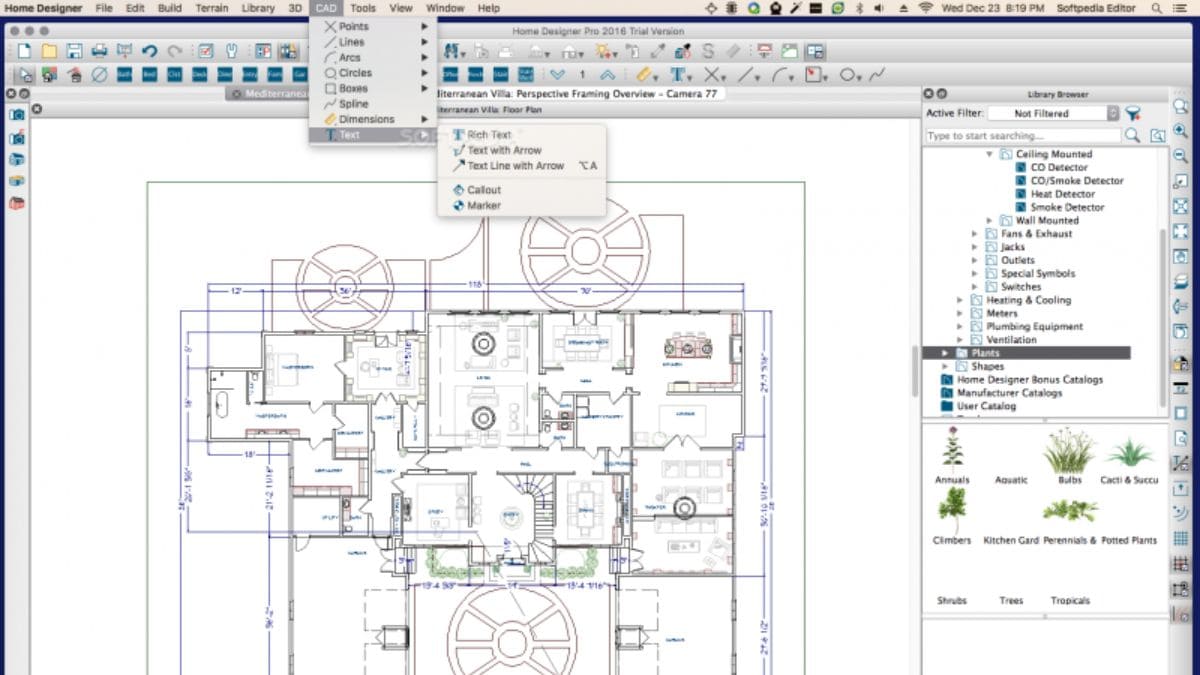
Task: Expand the Plants folder arrow
Action: click(945, 353)
